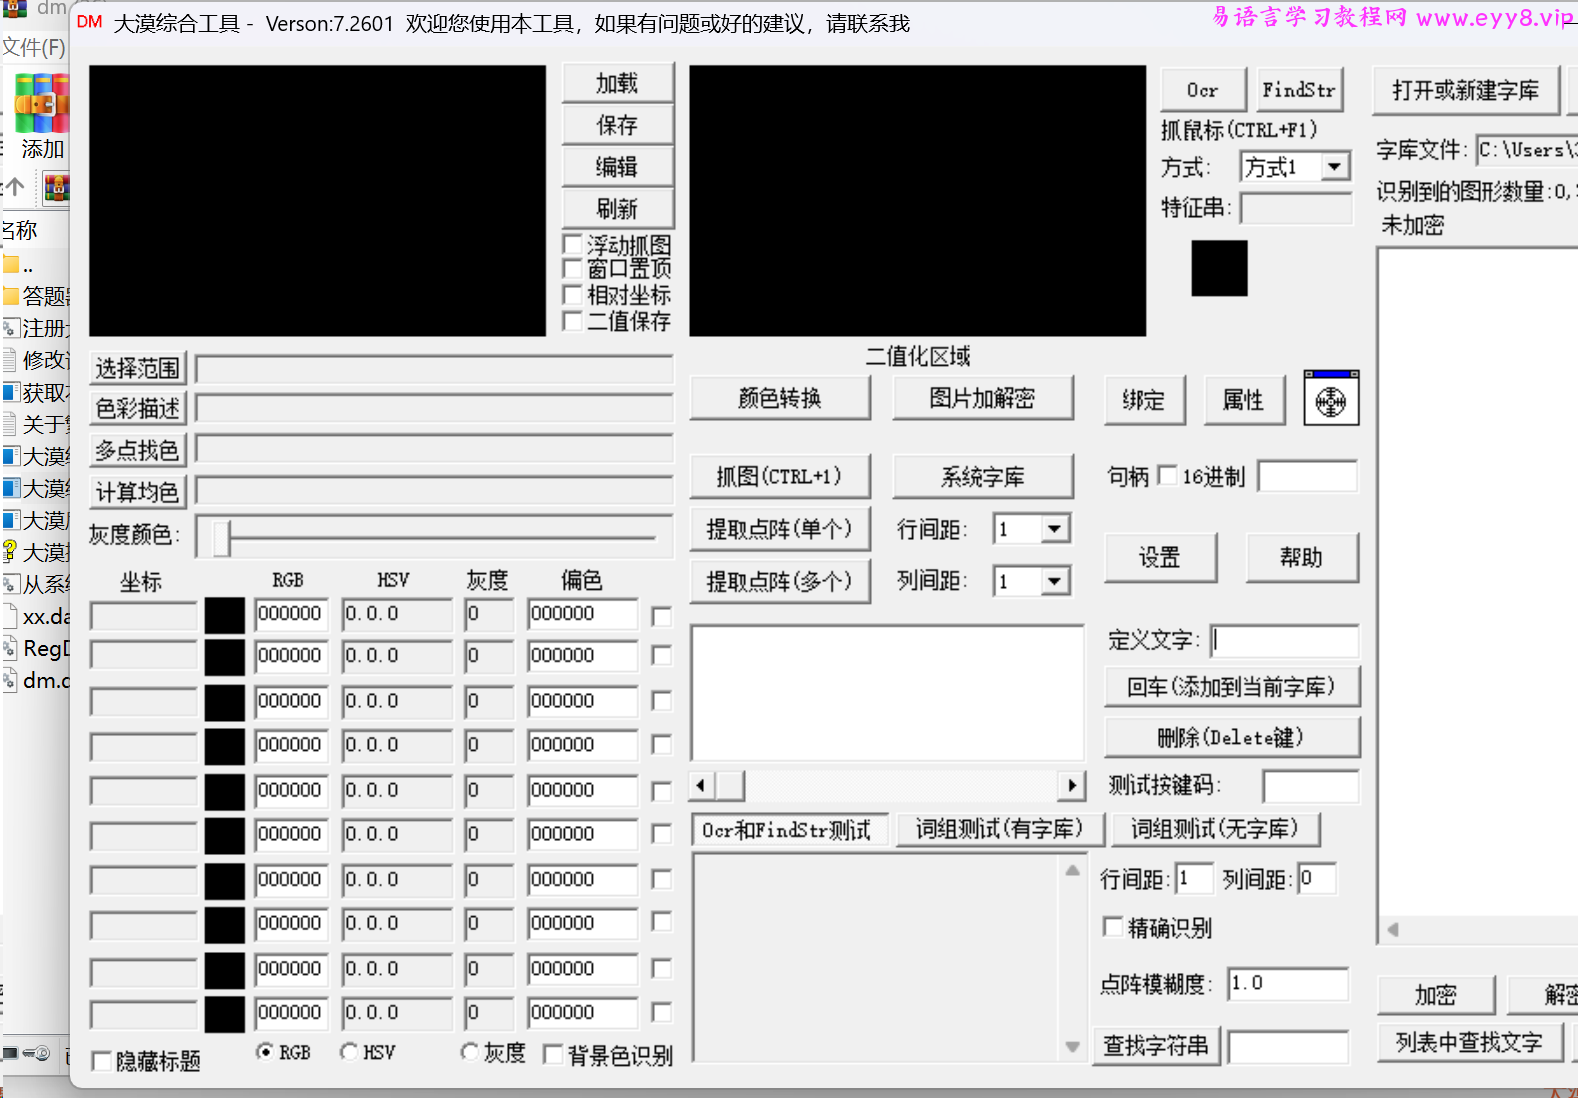Switch to the 词组测试(无字库) tab
The width and height of the screenshot is (1578, 1098).
point(1214,829)
